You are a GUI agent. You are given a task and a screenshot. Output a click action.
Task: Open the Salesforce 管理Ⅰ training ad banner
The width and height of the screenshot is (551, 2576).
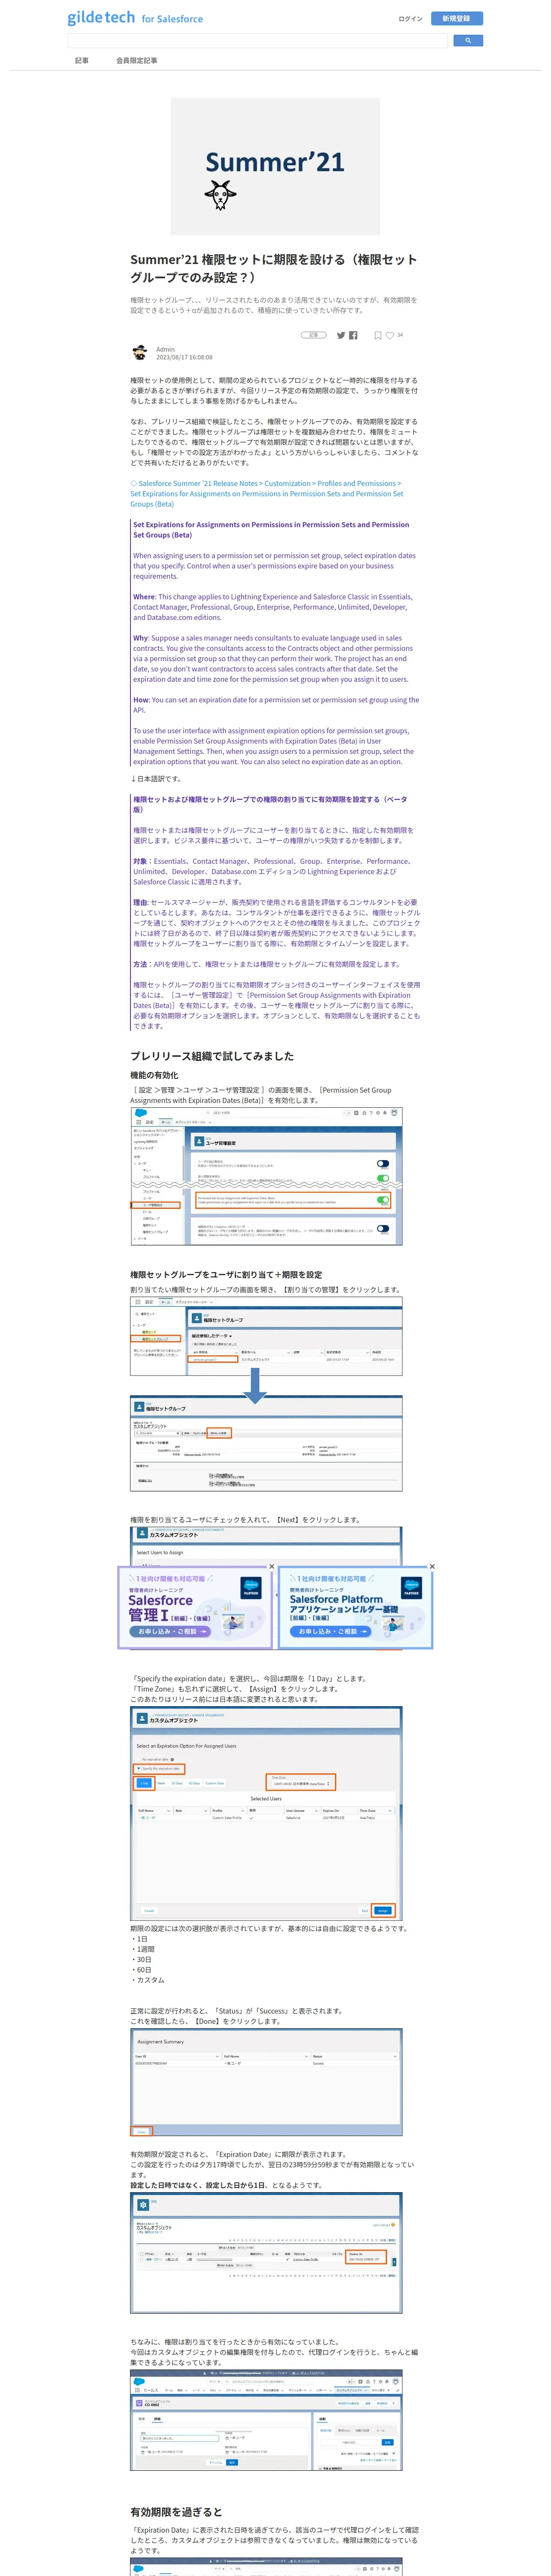coord(195,1608)
